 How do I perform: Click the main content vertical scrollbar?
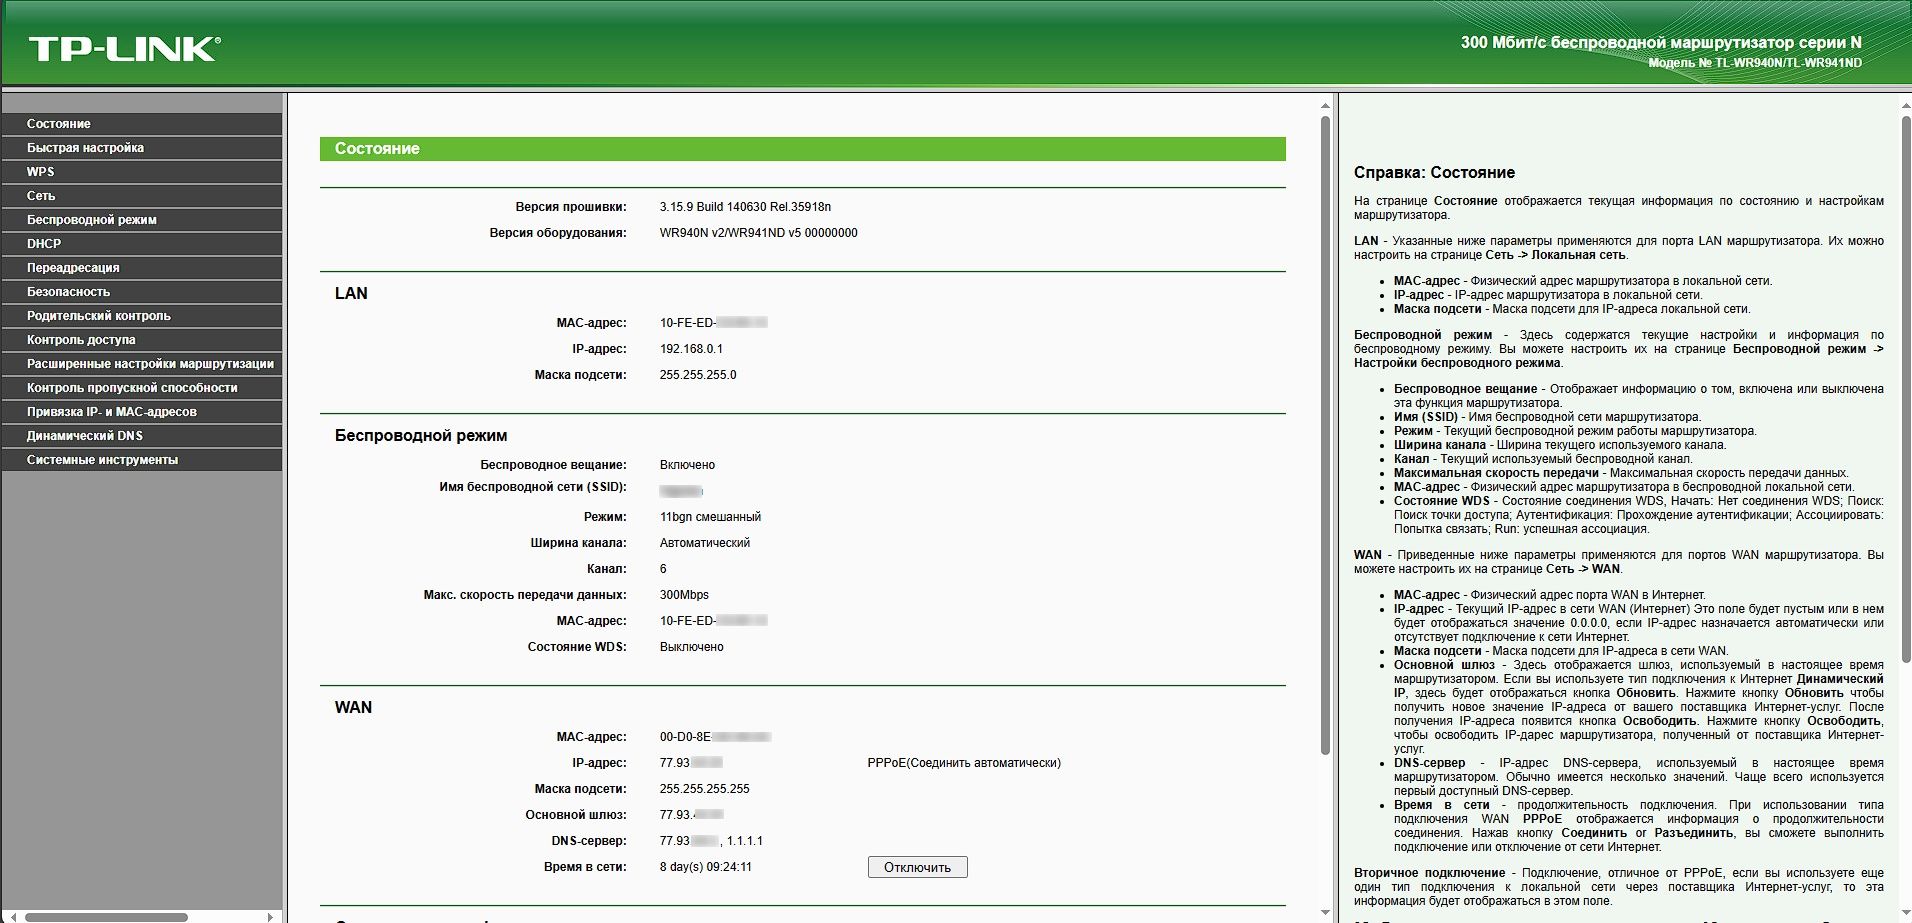pos(1326,435)
